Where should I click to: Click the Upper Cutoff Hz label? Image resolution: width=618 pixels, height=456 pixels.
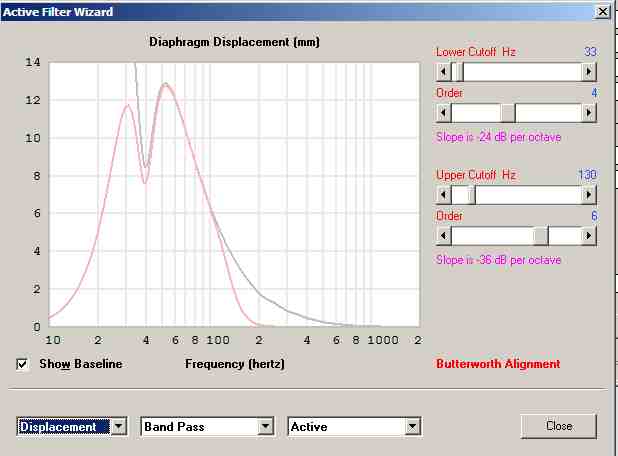point(476,175)
